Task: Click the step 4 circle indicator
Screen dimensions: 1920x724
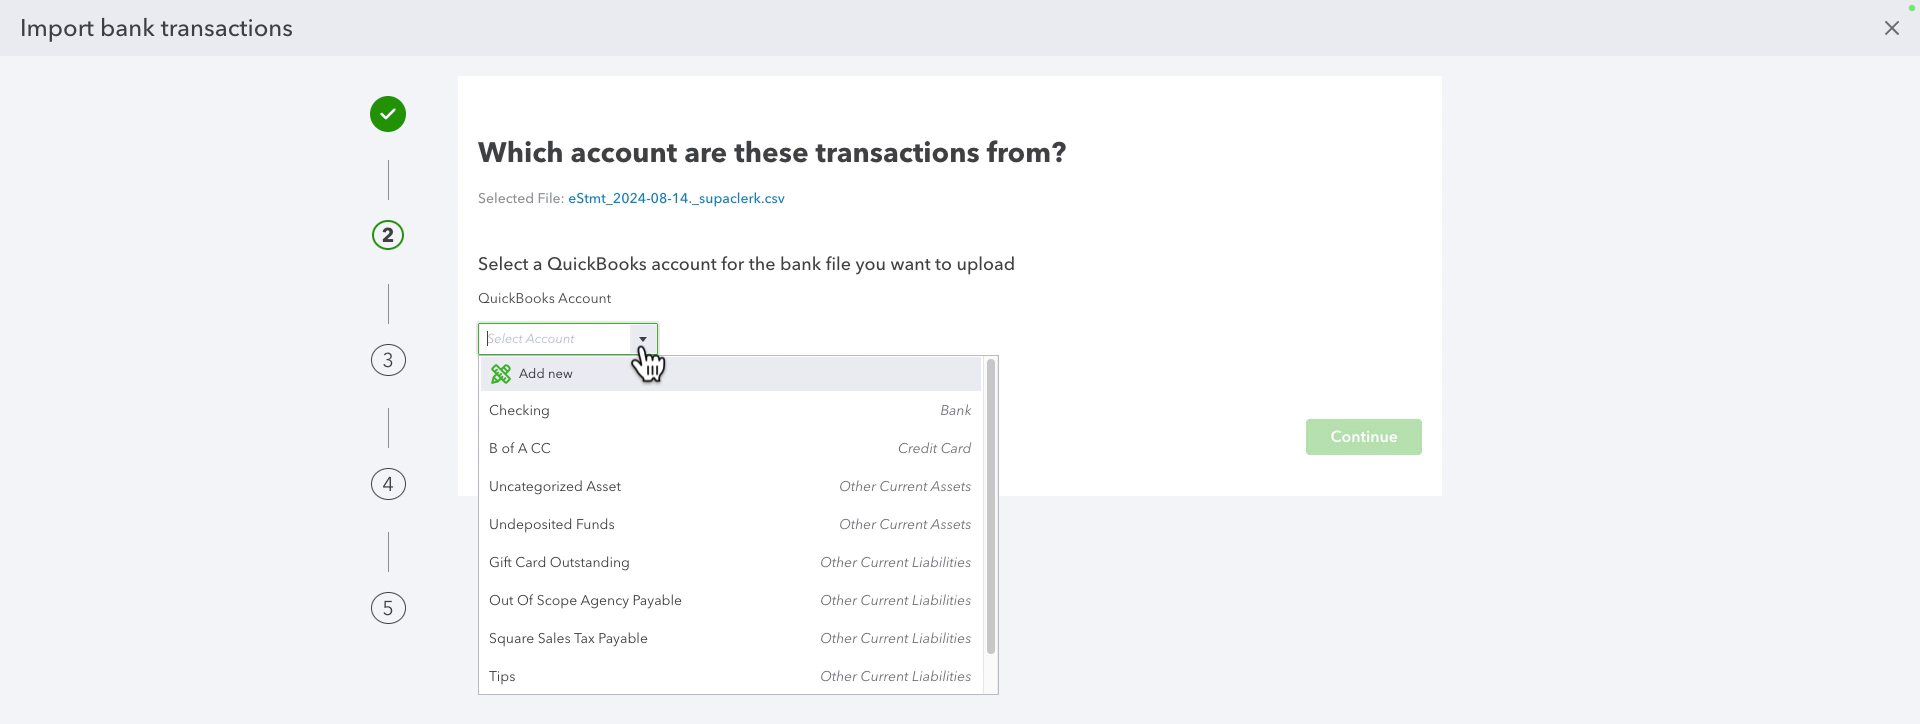Action: [x=388, y=484]
